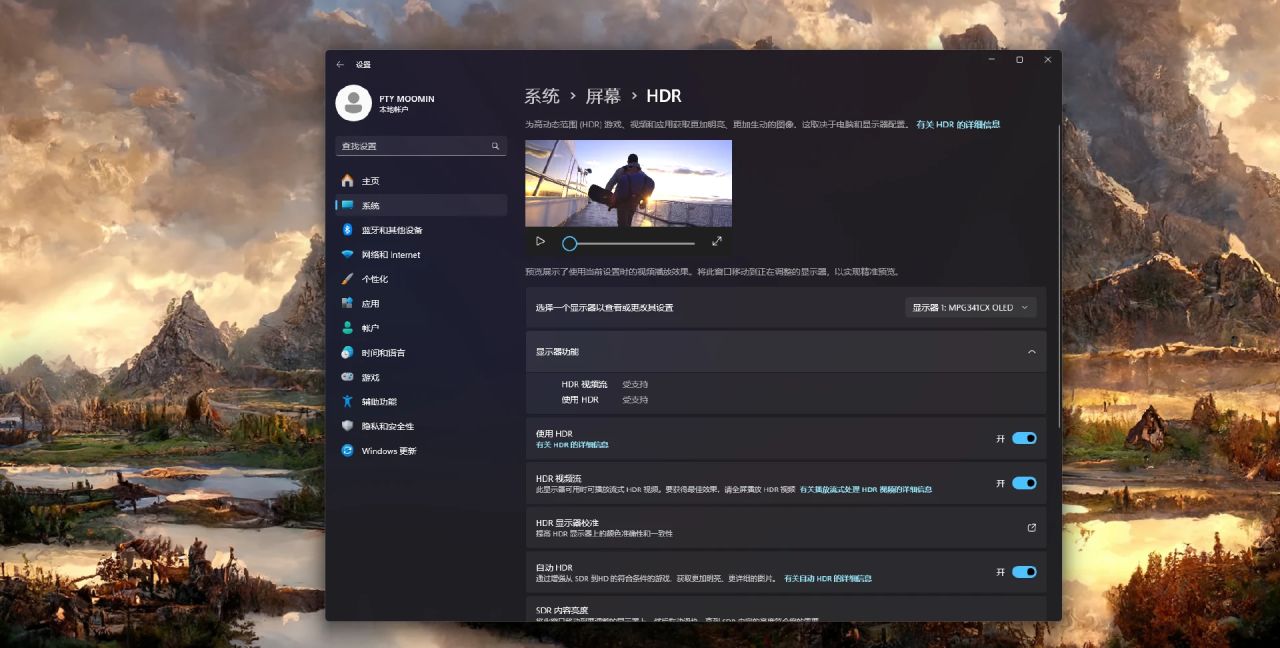This screenshot has height=648, width=1280.
Task: Disable the 自动 HDR toggle
Action: pyautogui.click(x=1024, y=572)
